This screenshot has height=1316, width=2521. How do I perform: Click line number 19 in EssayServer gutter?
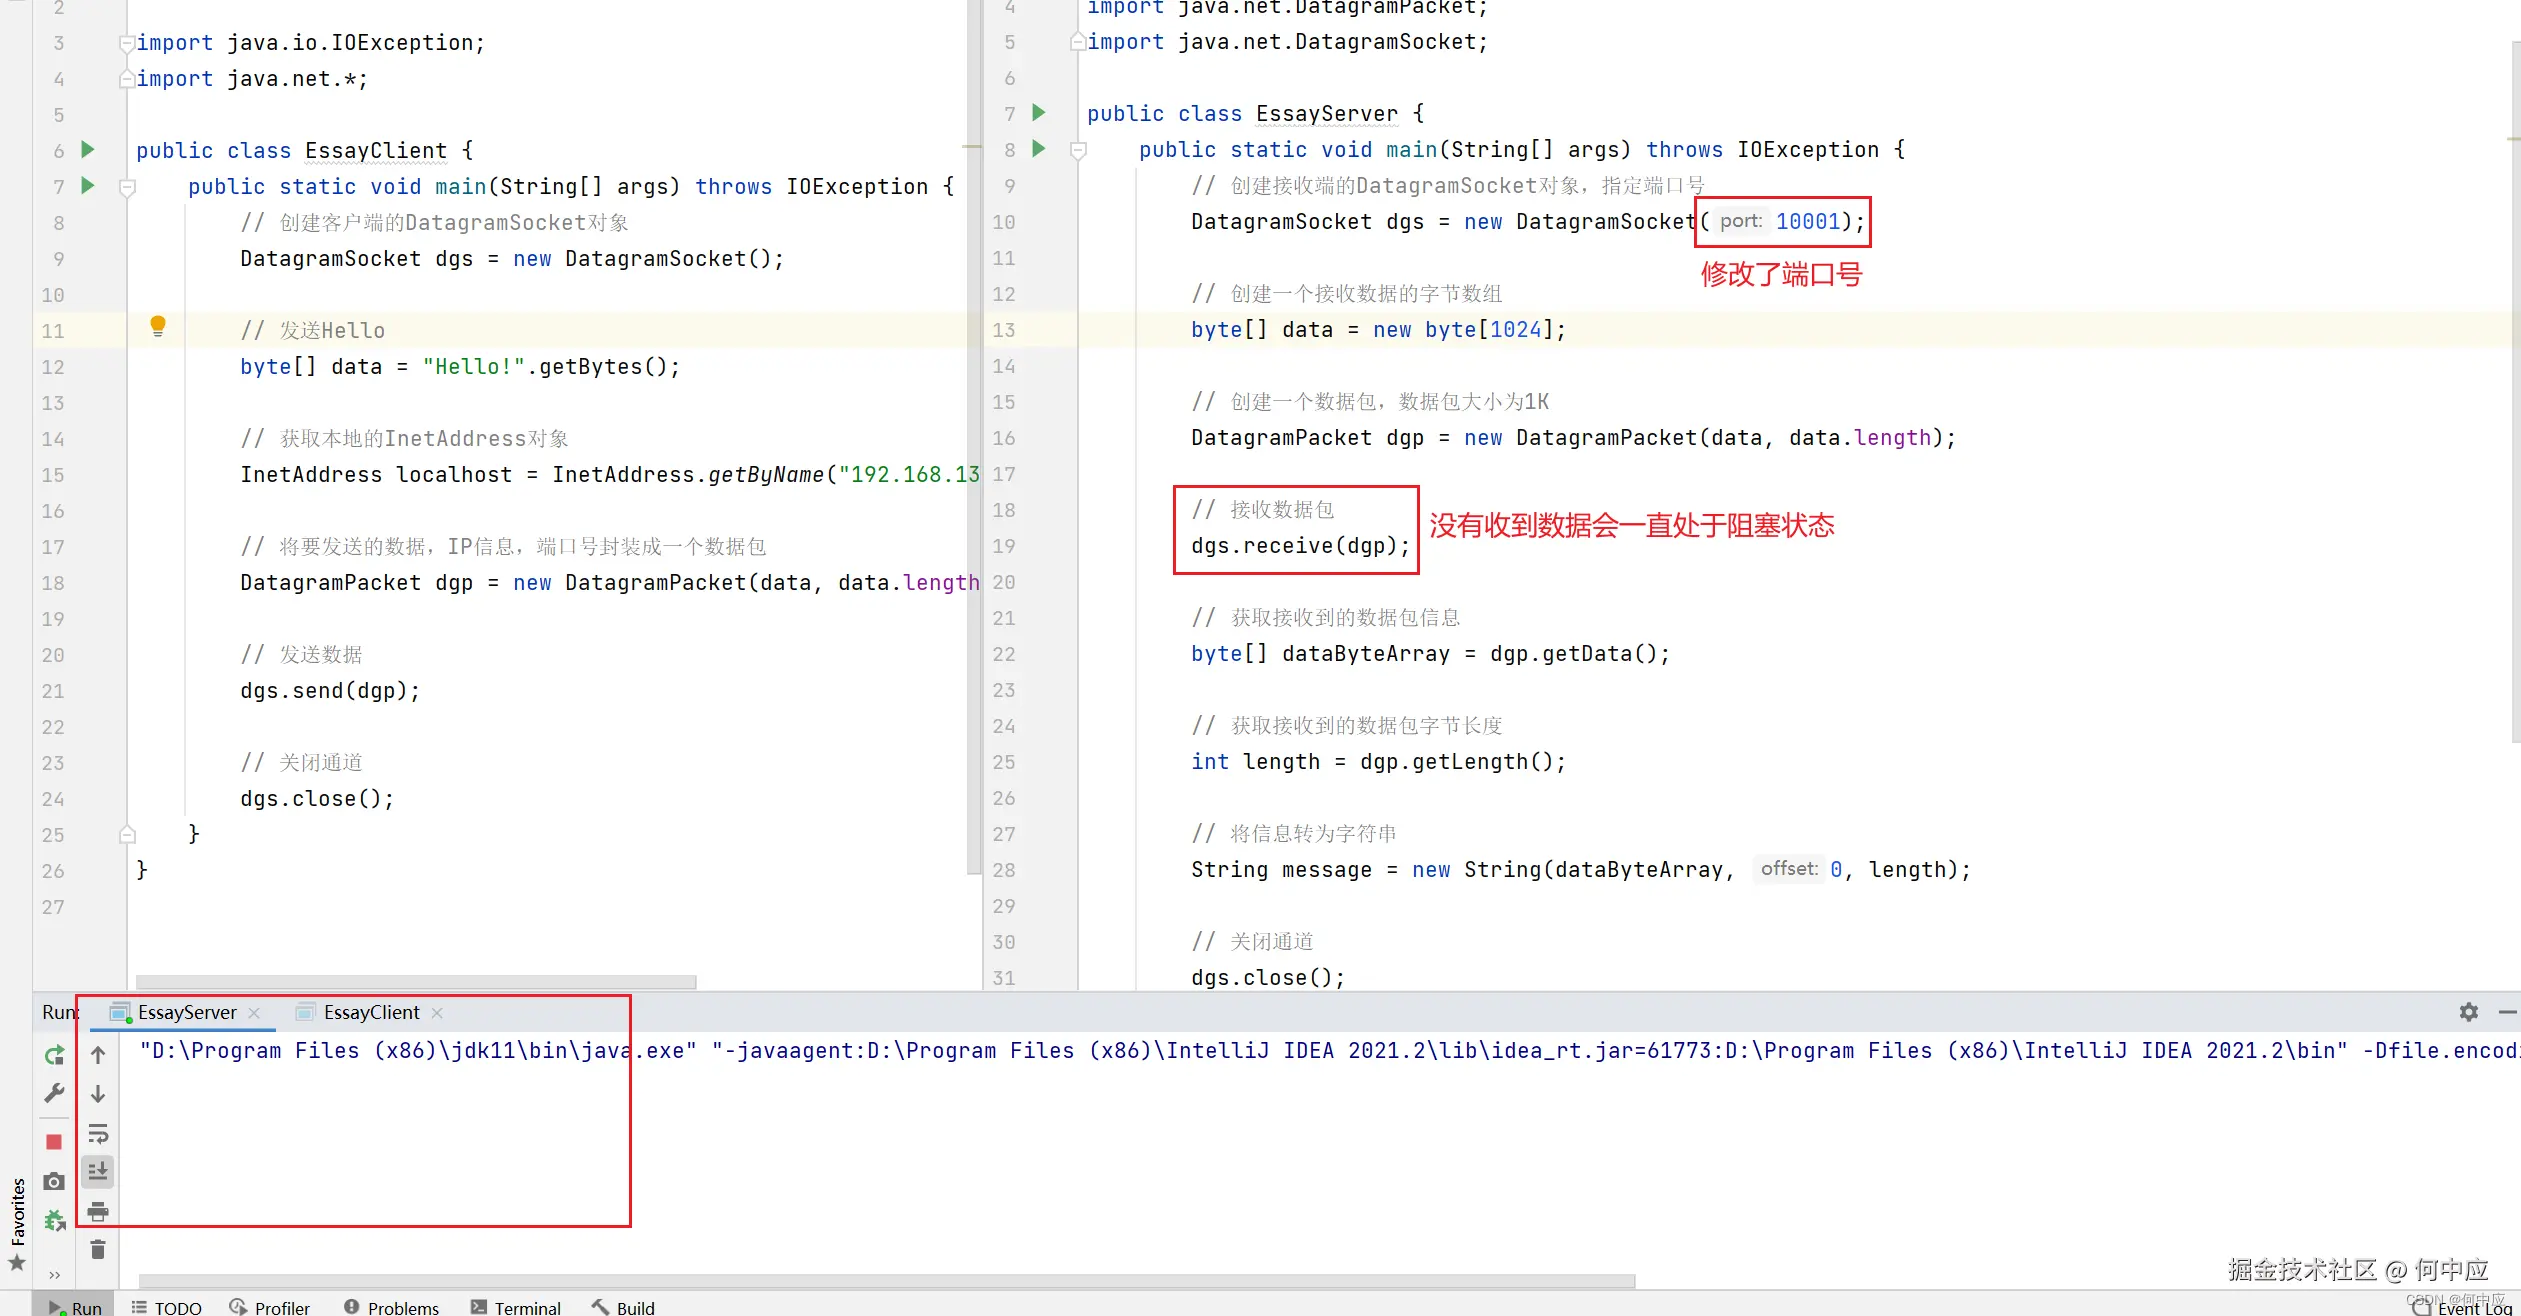1004,546
